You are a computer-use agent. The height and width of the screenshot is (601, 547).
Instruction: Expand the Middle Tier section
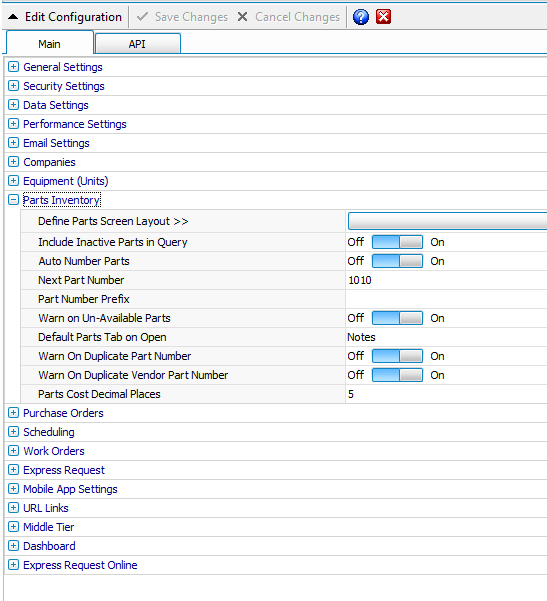point(13,527)
